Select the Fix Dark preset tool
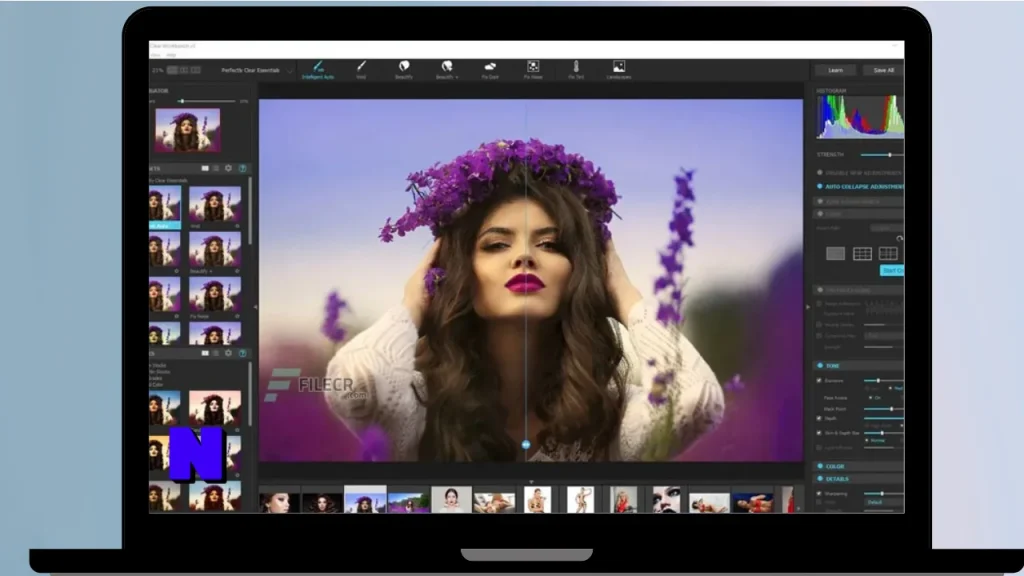Screen dimensions: 1024x576 [x=490, y=70]
